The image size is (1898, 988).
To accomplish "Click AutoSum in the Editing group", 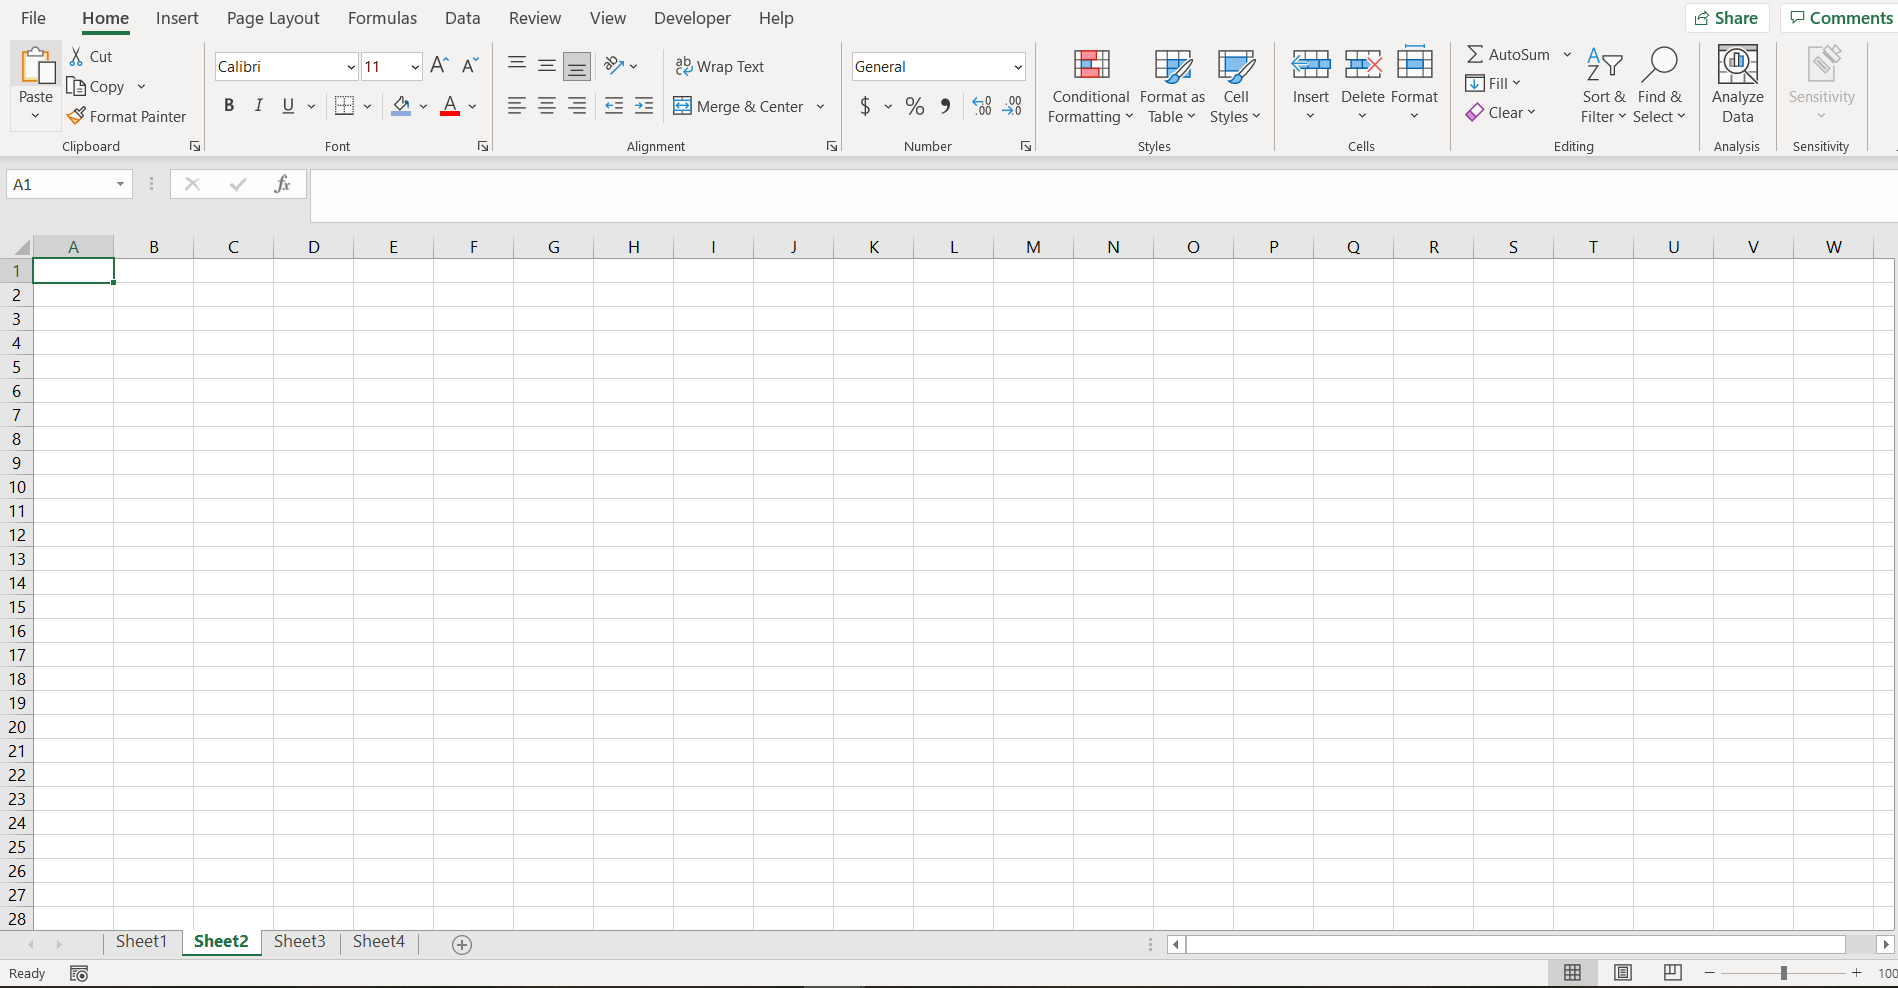I will (x=1512, y=54).
